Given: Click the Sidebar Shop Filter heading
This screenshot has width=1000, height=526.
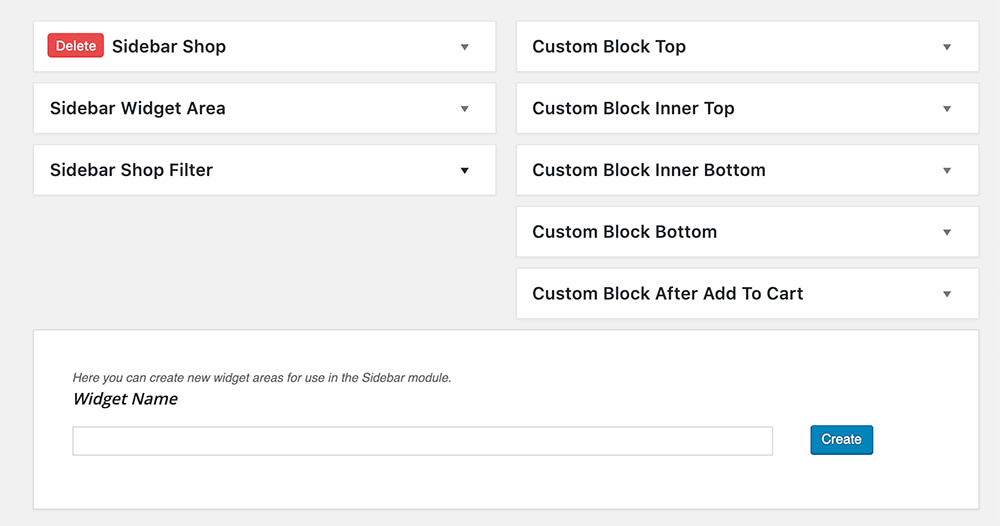Looking at the screenshot, I should point(131,171).
